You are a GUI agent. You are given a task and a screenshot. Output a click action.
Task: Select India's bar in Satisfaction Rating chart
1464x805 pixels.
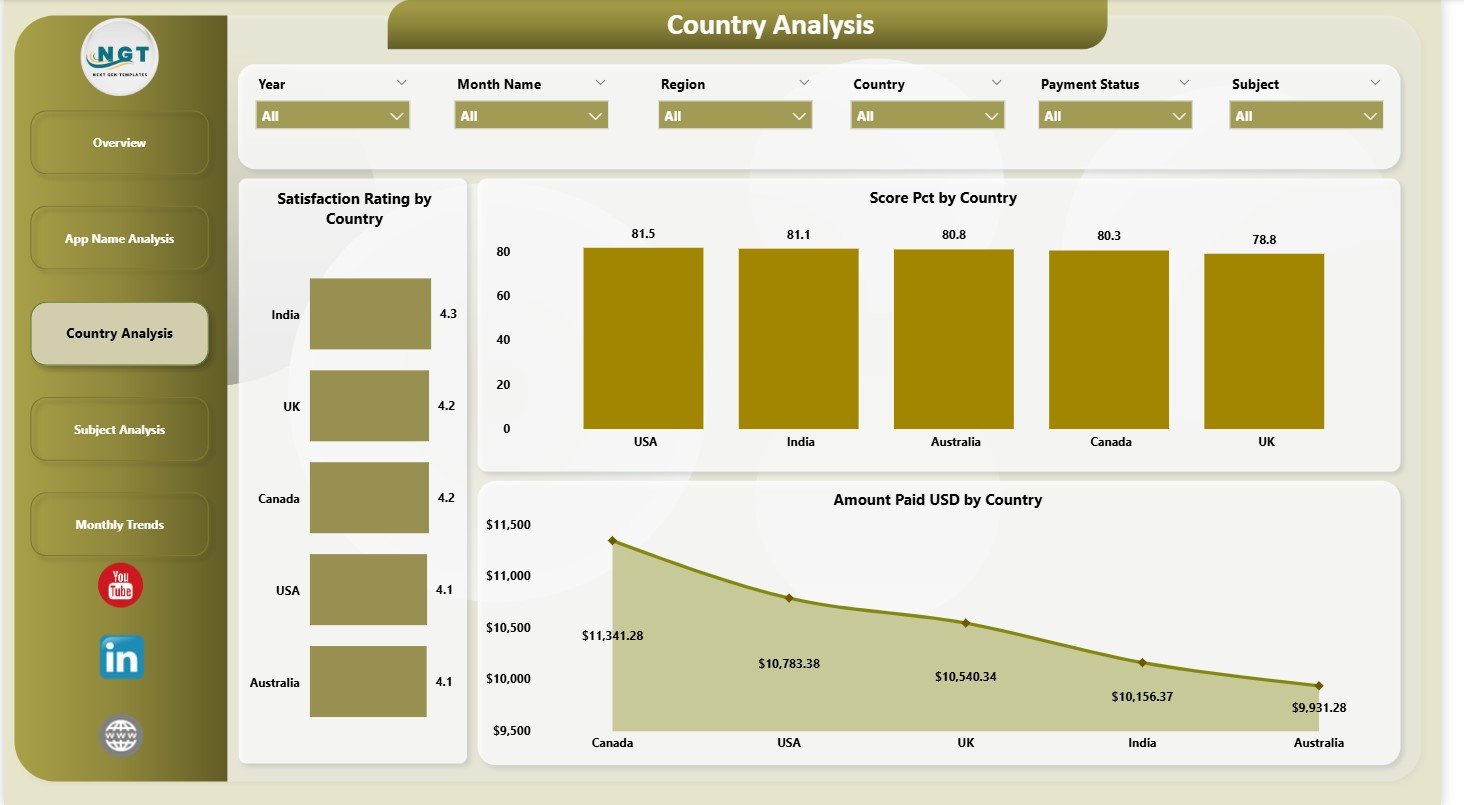tap(370, 313)
